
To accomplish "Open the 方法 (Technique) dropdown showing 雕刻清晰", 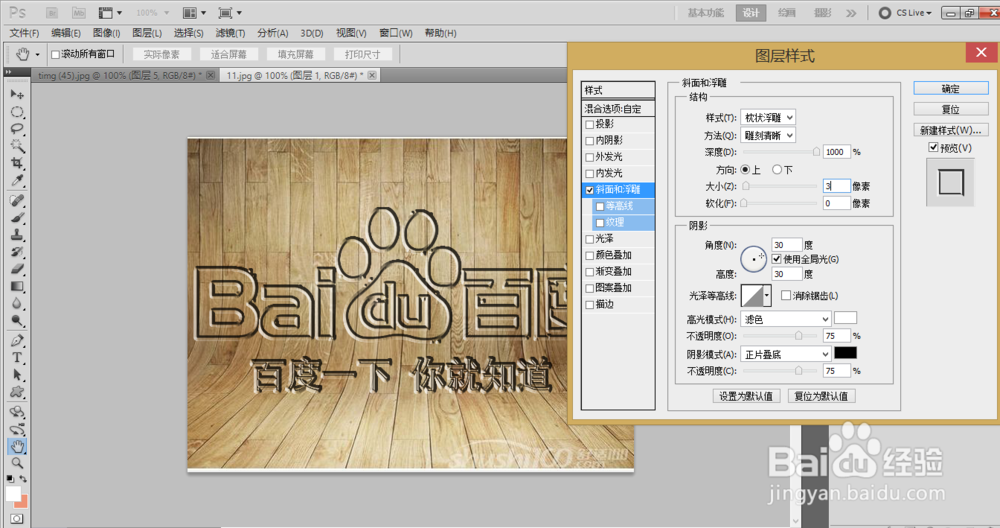I will [768, 135].
